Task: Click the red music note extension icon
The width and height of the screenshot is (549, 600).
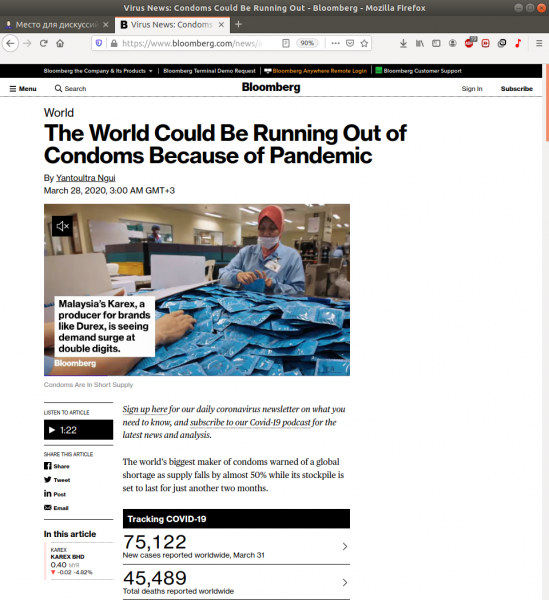Action: click(x=518, y=43)
